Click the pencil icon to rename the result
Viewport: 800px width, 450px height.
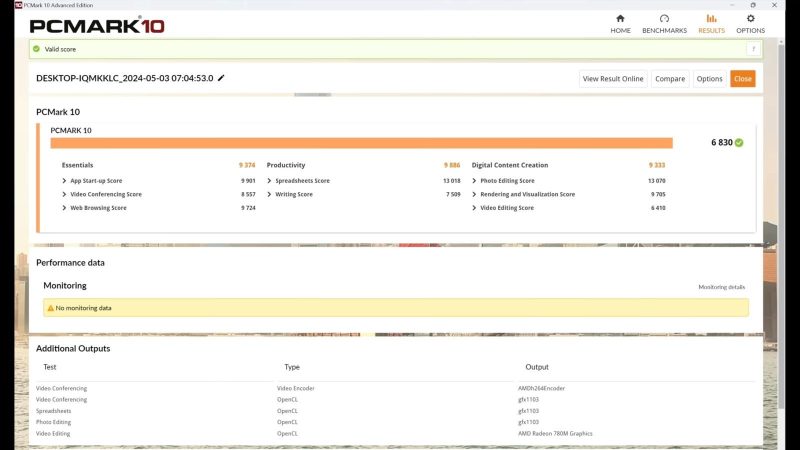[221, 78]
